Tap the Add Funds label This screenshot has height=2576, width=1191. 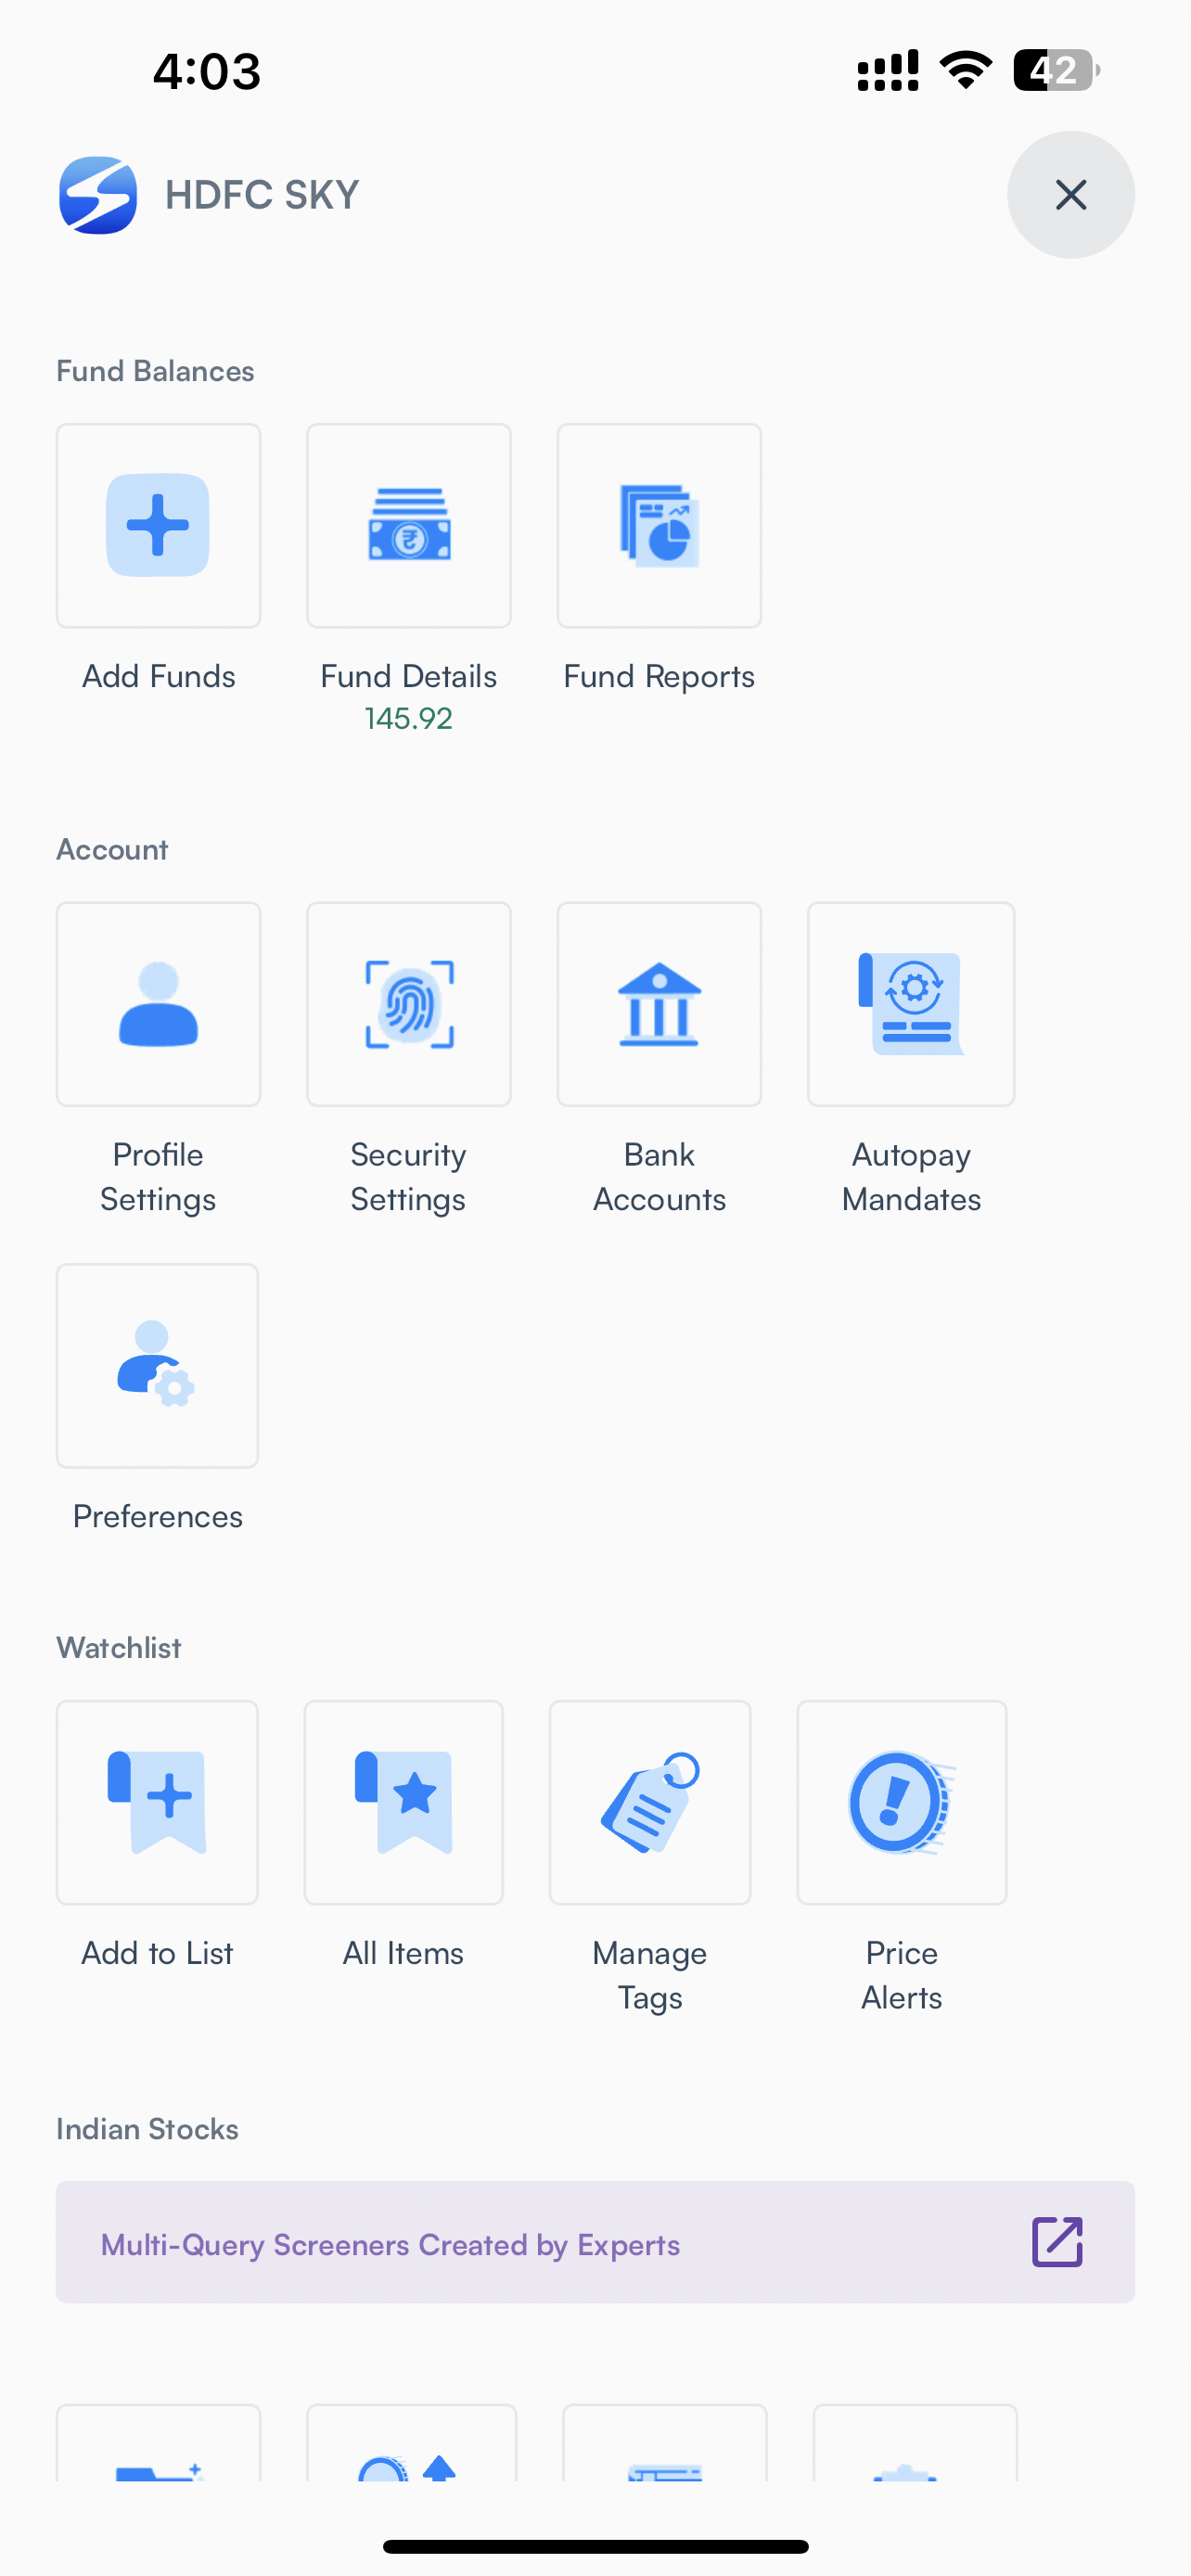tap(158, 676)
